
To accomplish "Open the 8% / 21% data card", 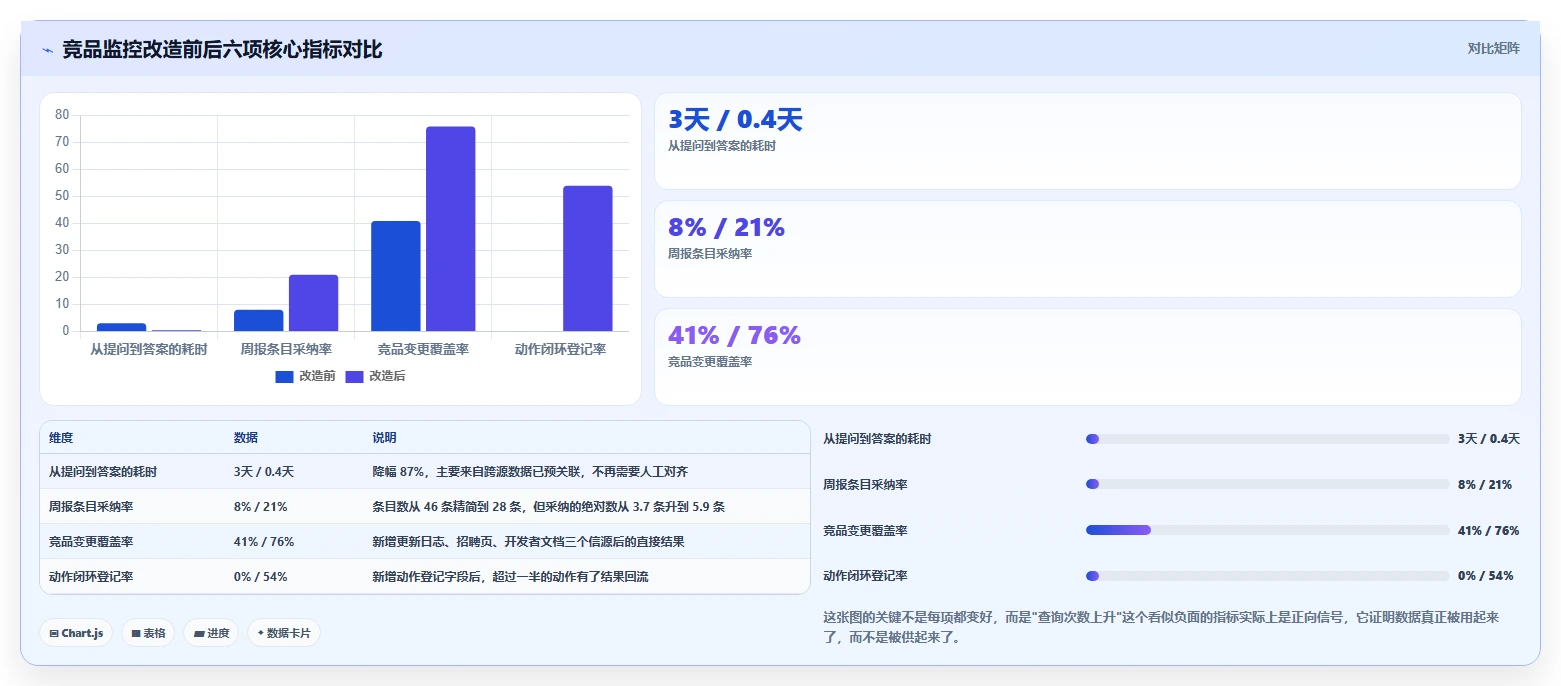I will pos(1087,249).
